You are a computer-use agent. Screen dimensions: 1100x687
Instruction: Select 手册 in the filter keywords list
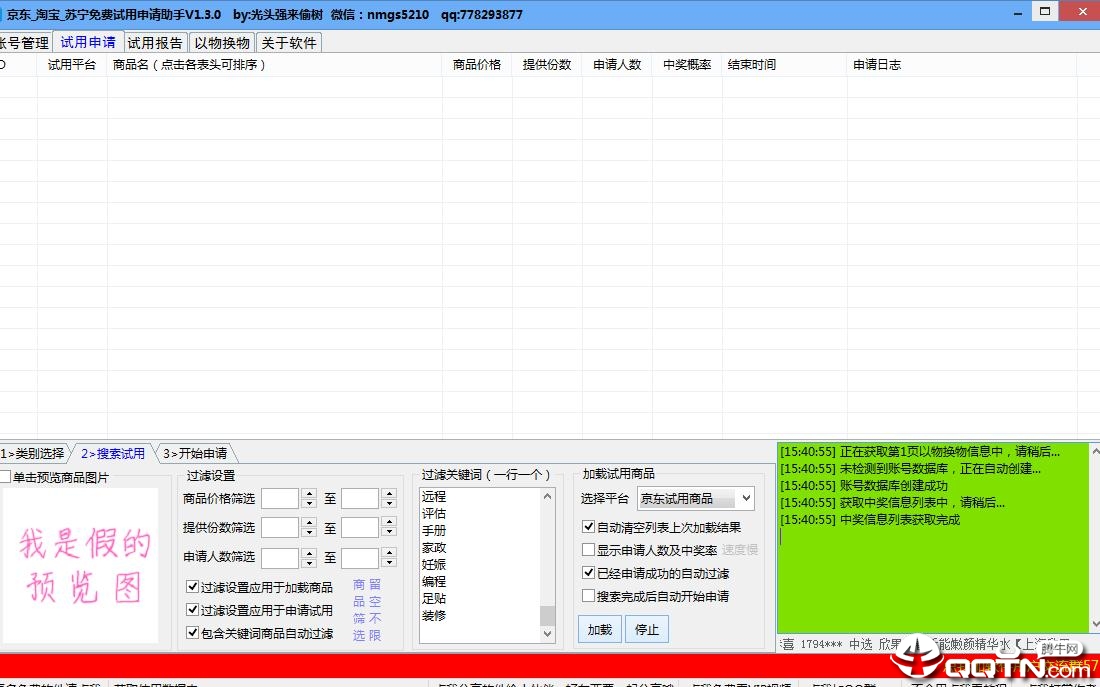pos(434,531)
